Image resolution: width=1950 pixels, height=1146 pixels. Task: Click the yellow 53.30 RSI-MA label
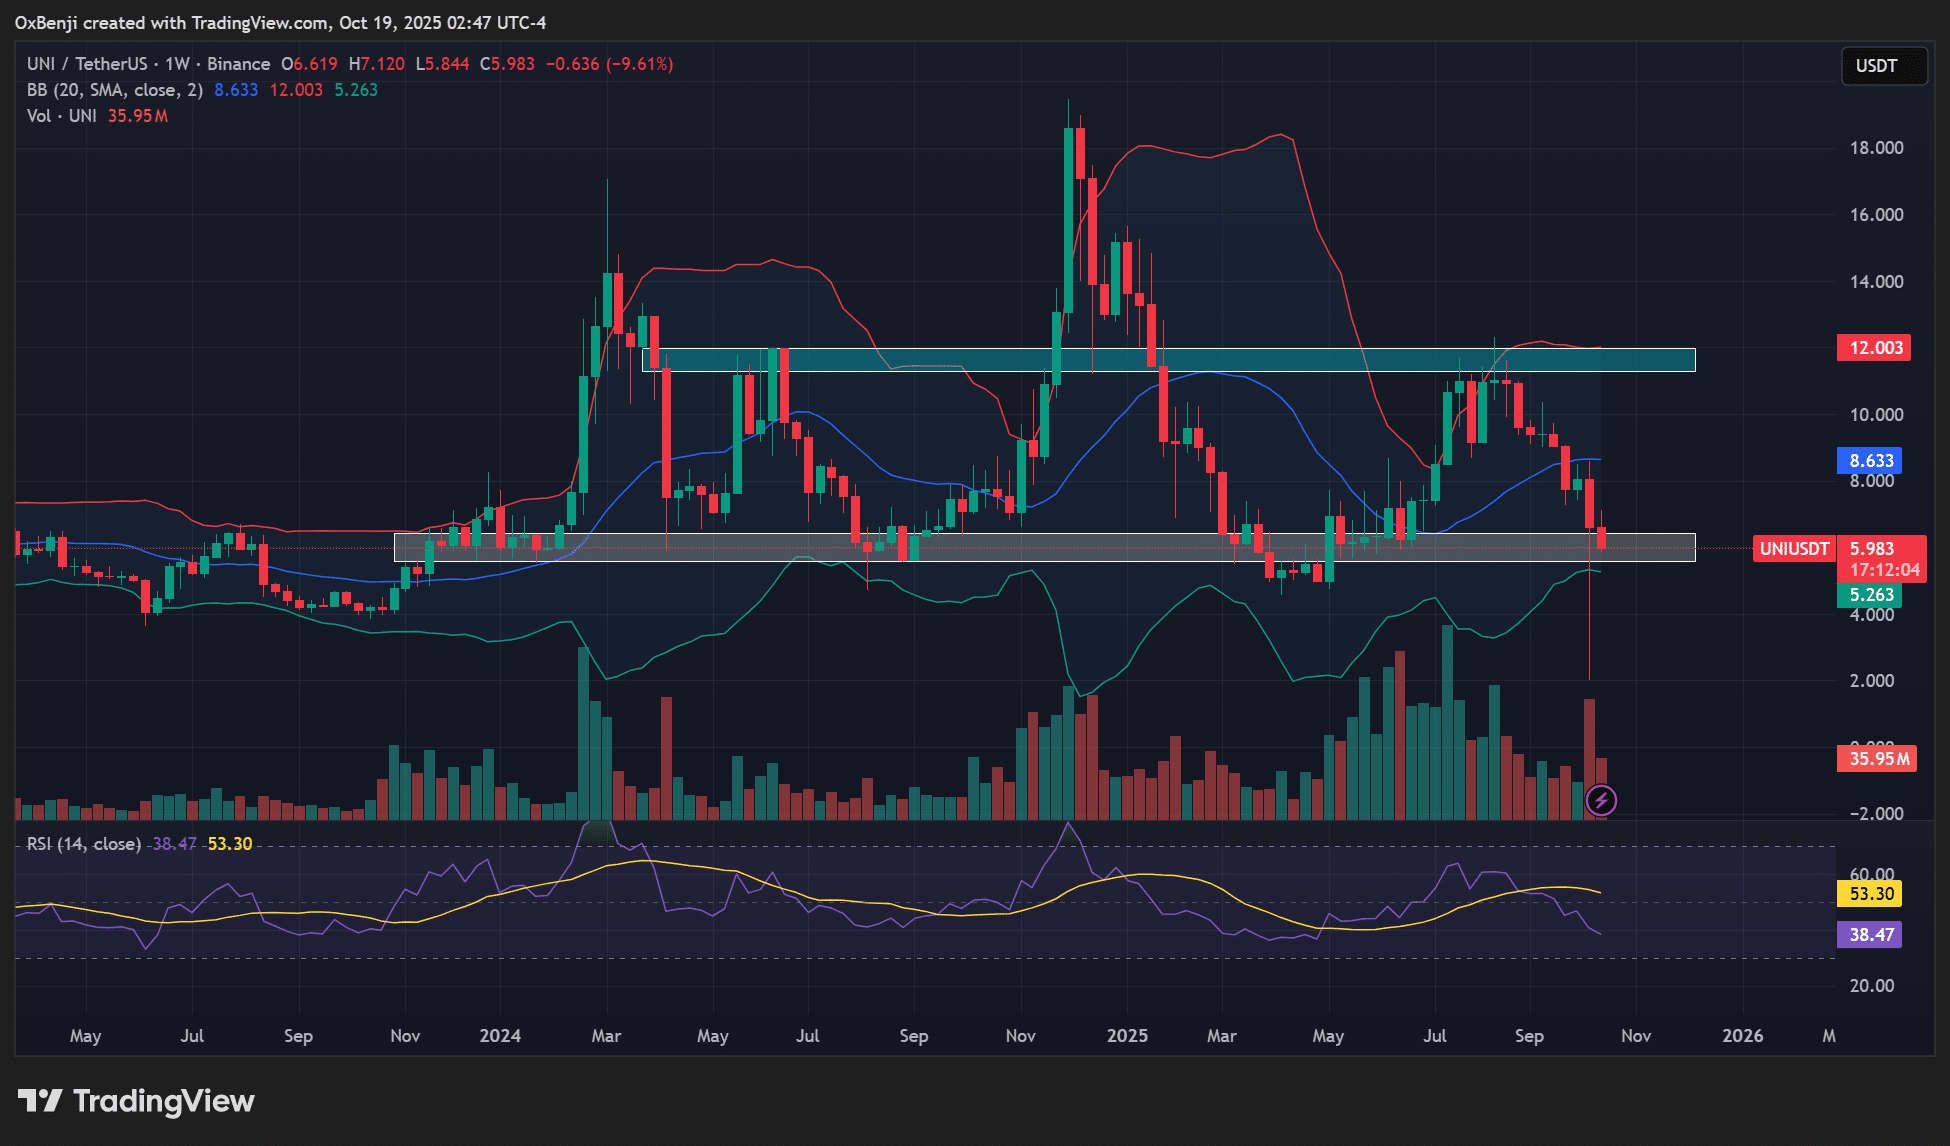click(x=1871, y=894)
